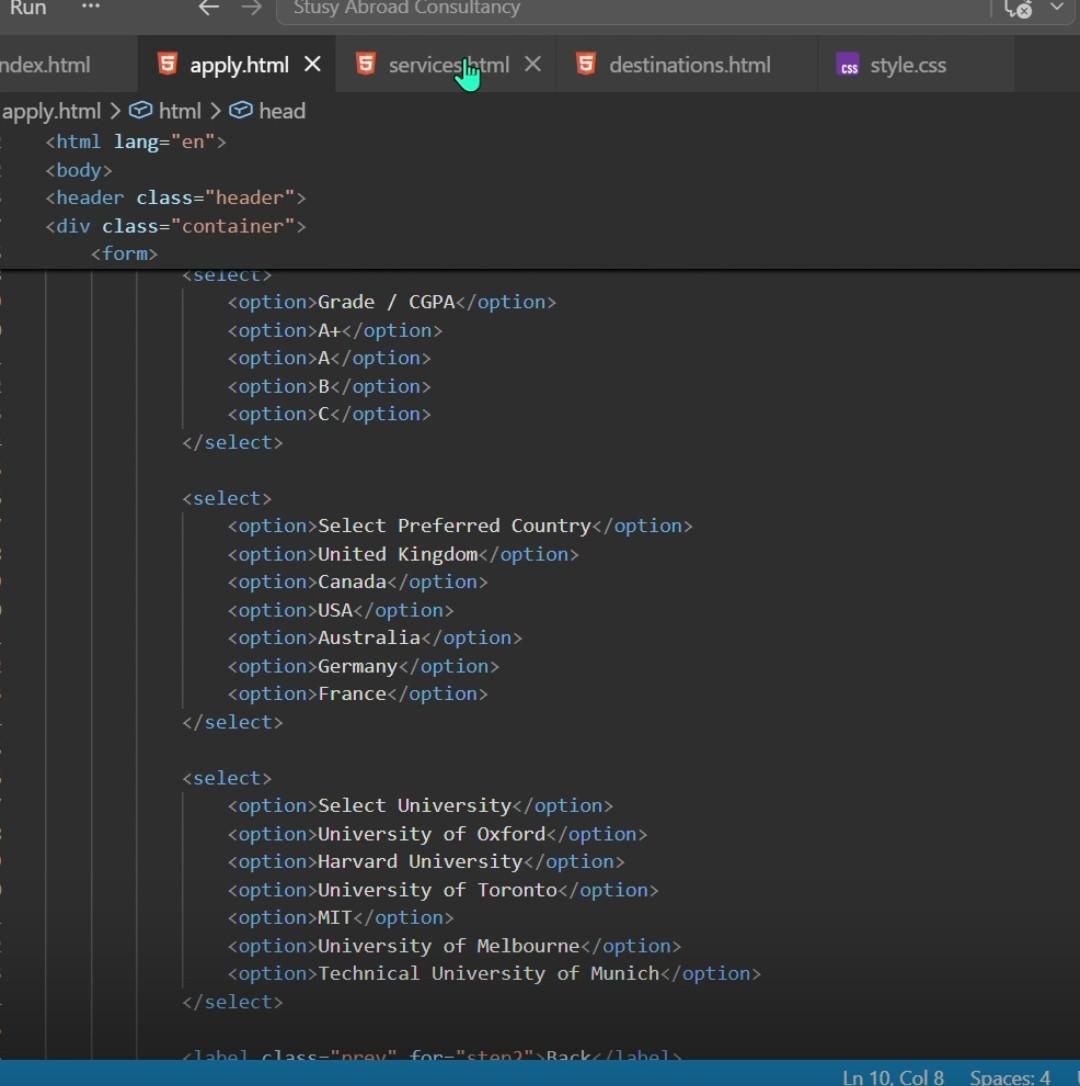
Task: Click the option C code line
Action: 329,414
